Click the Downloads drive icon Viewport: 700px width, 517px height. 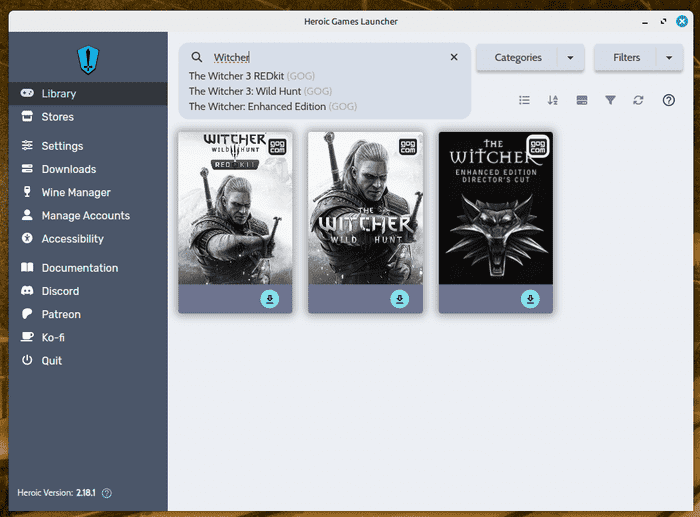point(27,168)
